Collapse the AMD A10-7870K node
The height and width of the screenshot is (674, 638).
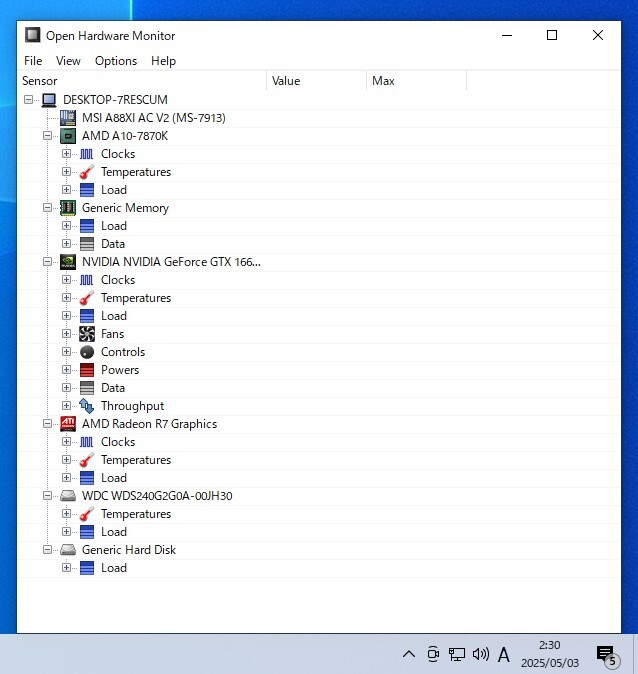pyautogui.click(x=47, y=136)
